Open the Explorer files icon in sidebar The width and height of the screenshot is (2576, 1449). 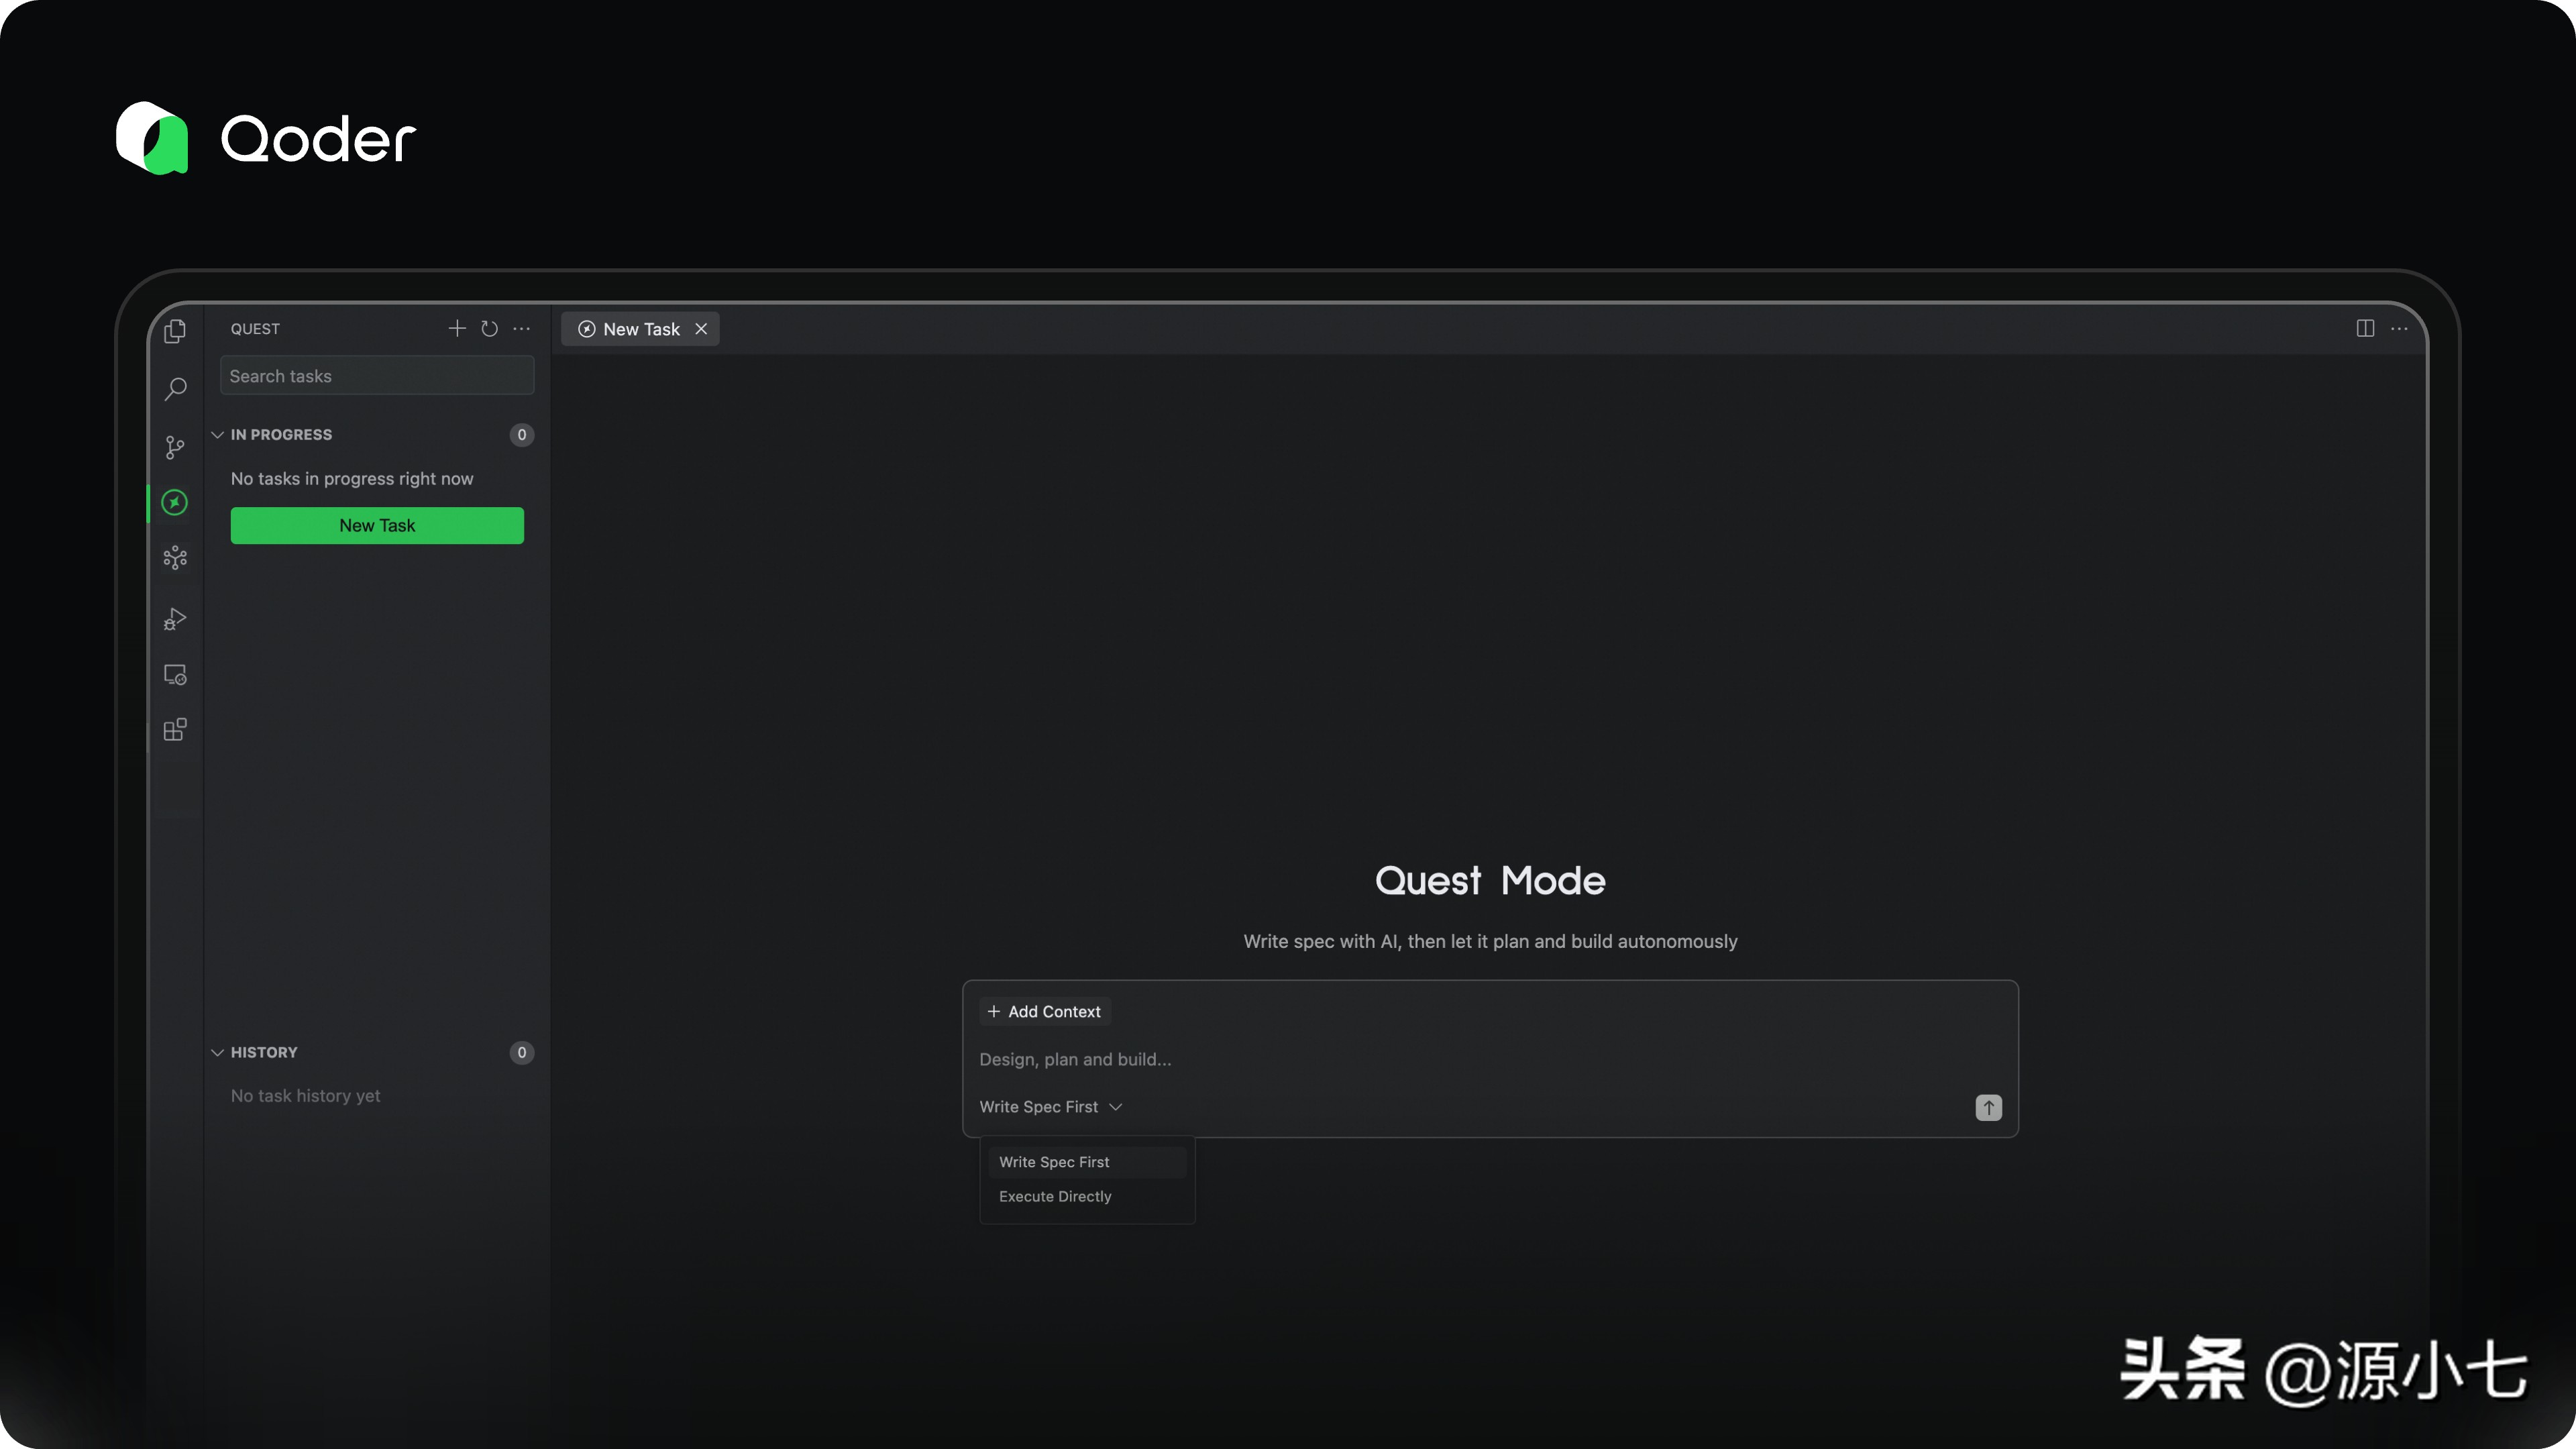(175, 331)
